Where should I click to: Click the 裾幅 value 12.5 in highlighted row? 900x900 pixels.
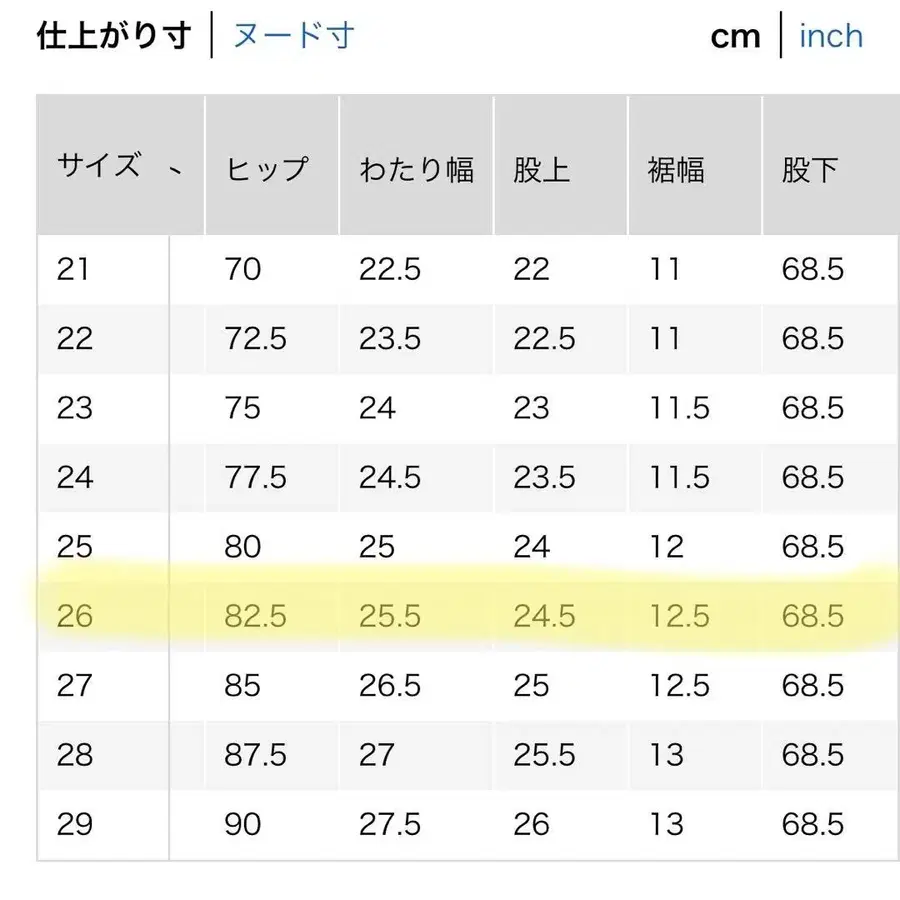pyautogui.click(x=681, y=616)
